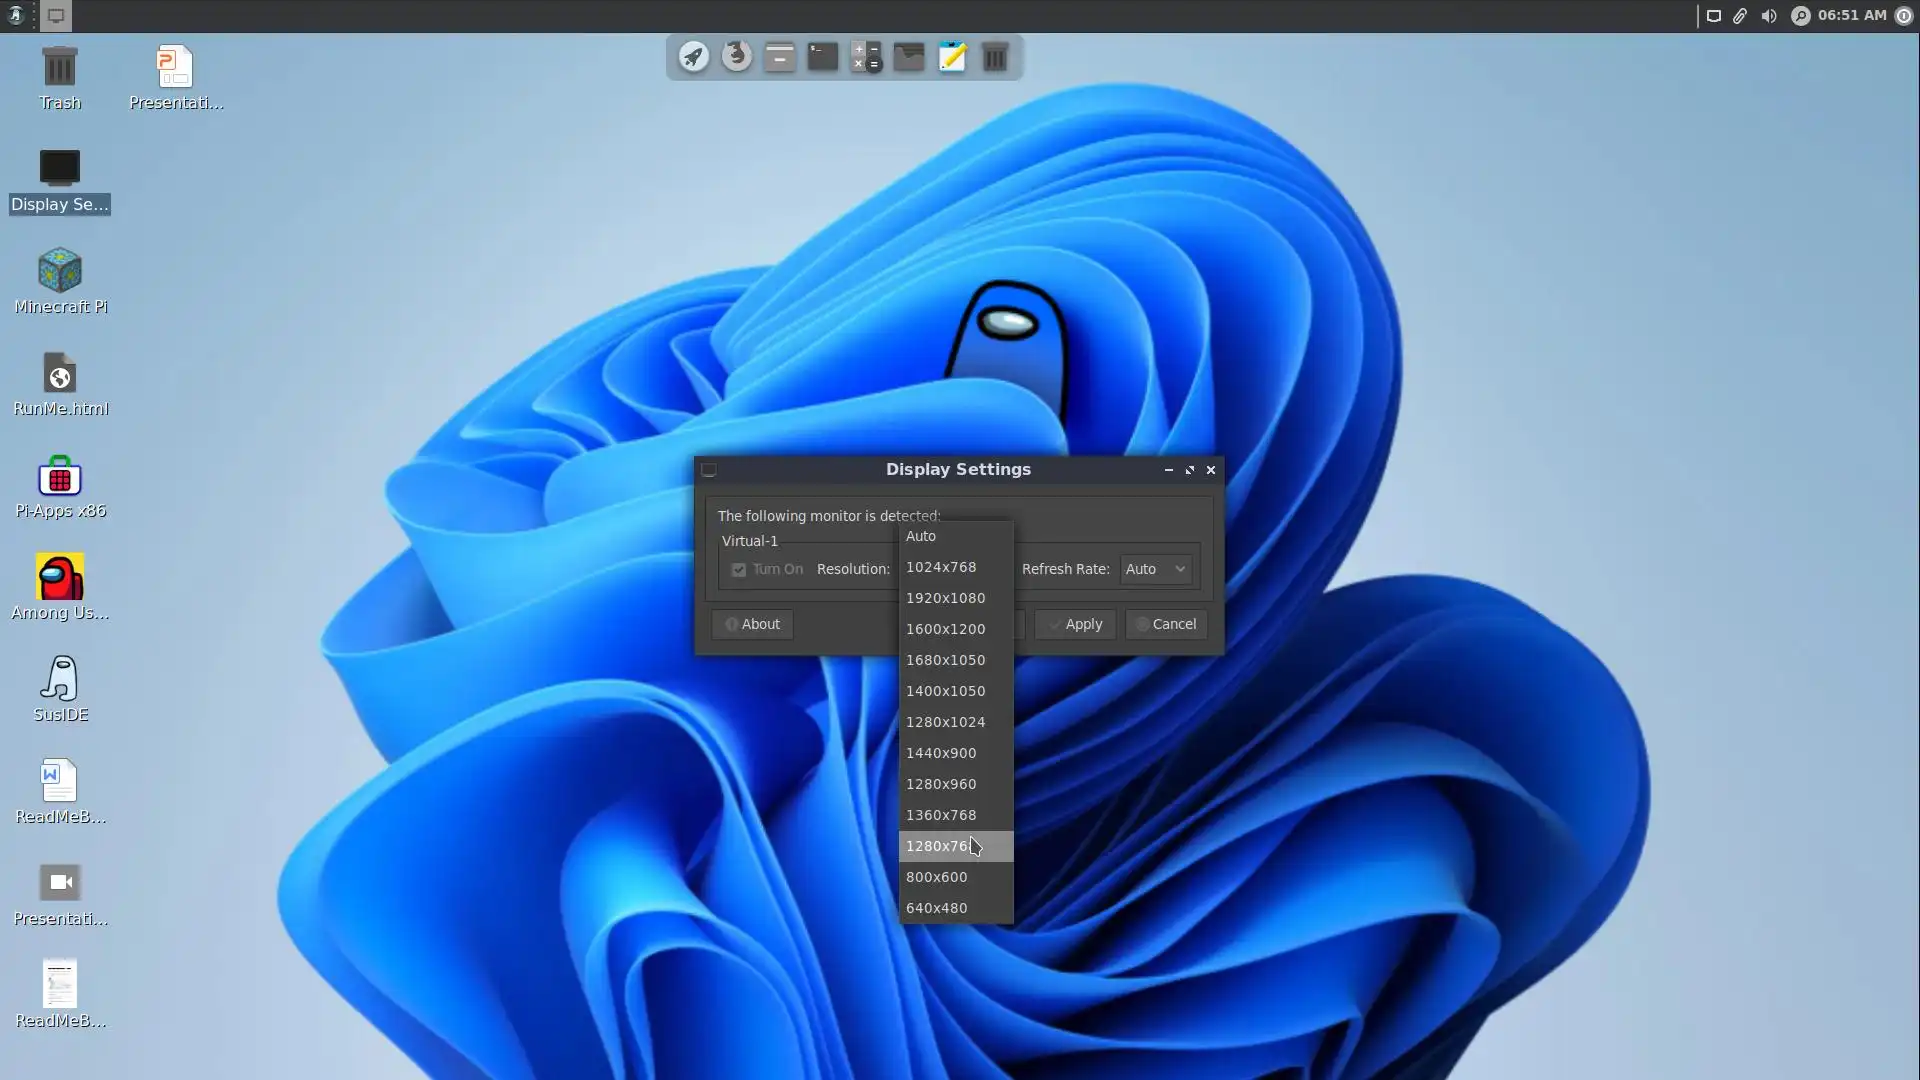The height and width of the screenshot is (1080, 1920).
Task: Click the Apply button
Action: click(1075, 624)
